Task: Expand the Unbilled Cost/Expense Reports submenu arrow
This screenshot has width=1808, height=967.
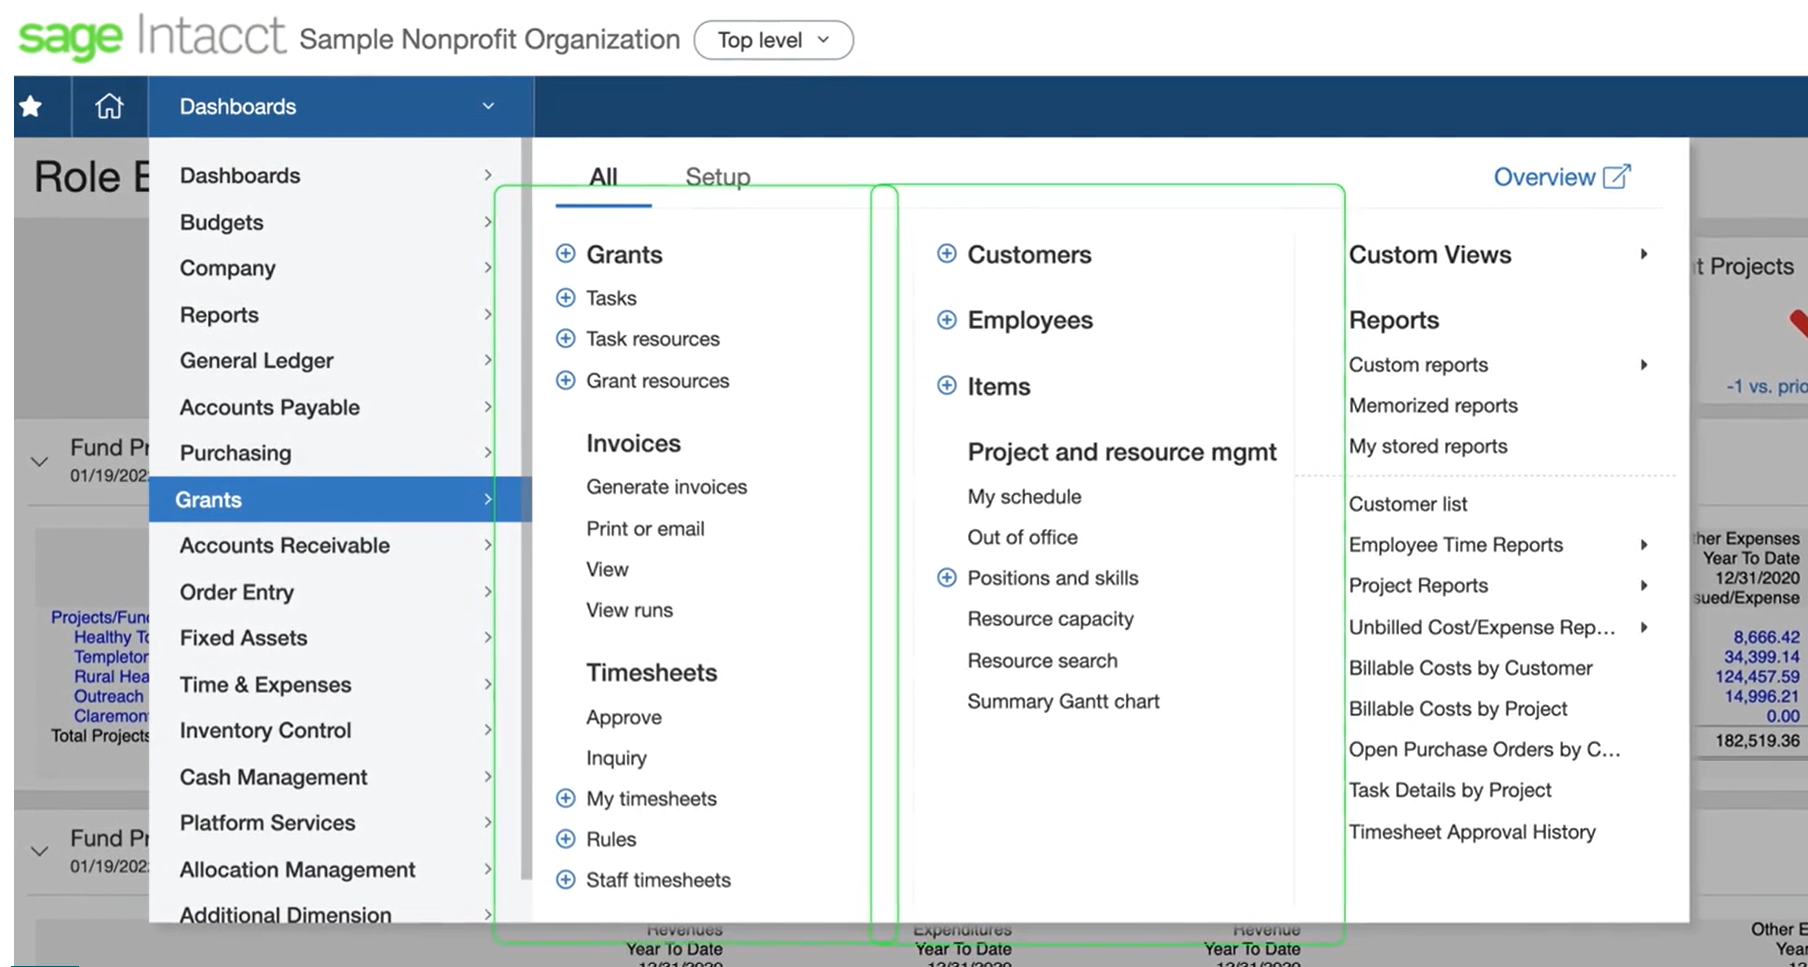Action: (1644, 627)
